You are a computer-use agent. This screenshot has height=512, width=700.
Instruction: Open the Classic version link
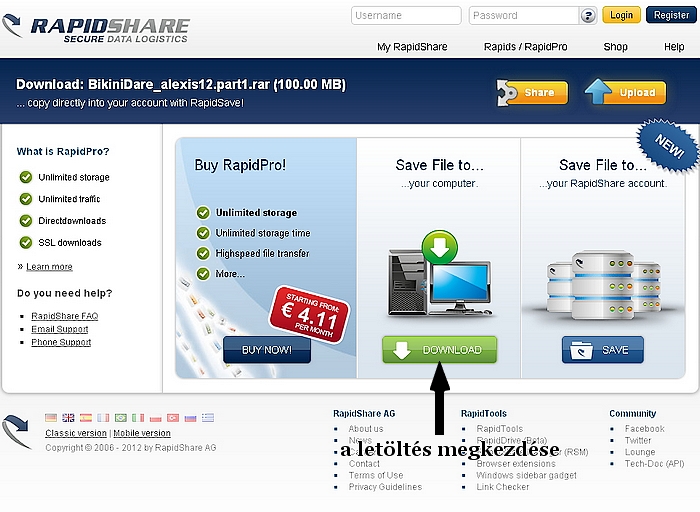[76, 433]
